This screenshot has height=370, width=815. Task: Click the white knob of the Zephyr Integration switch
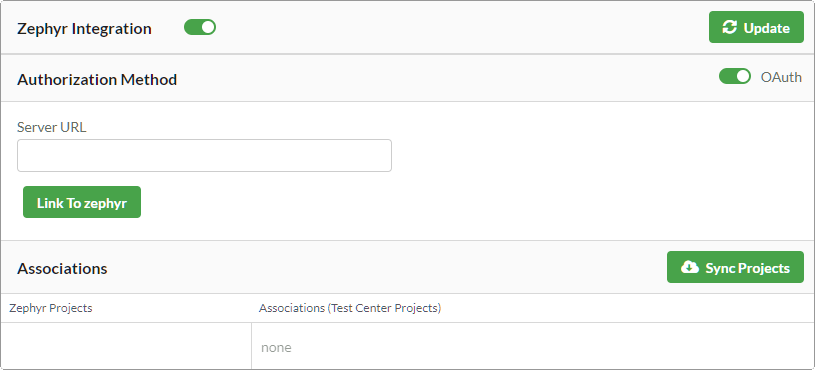[208, 27]
